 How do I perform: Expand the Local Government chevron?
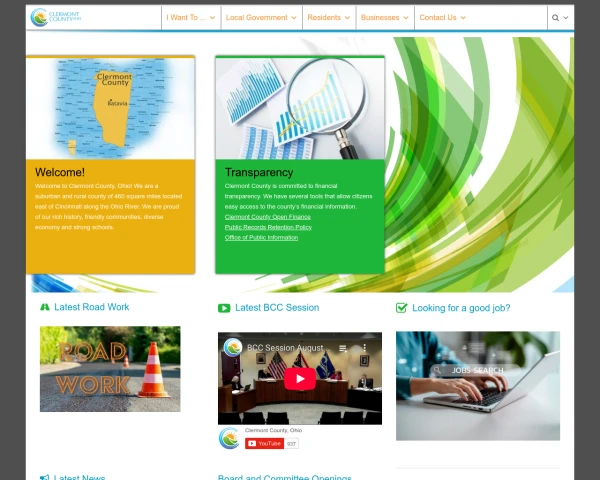coord(293,18)
